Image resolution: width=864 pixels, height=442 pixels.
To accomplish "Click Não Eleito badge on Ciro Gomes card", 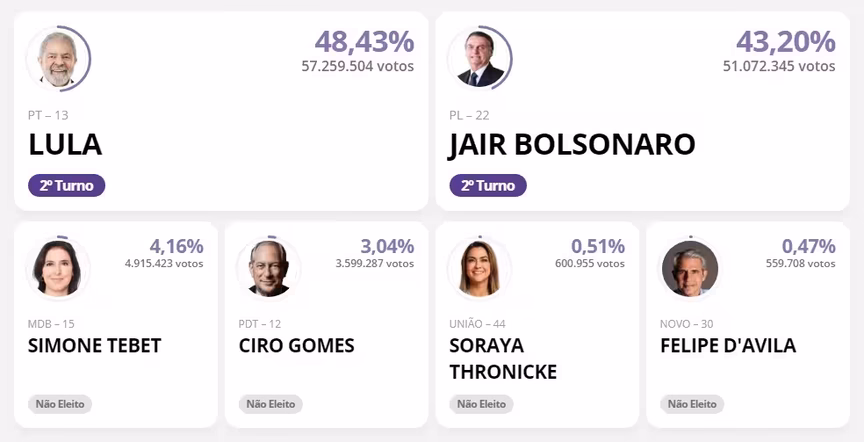I will pyautogui.click(x=271, y=404).
